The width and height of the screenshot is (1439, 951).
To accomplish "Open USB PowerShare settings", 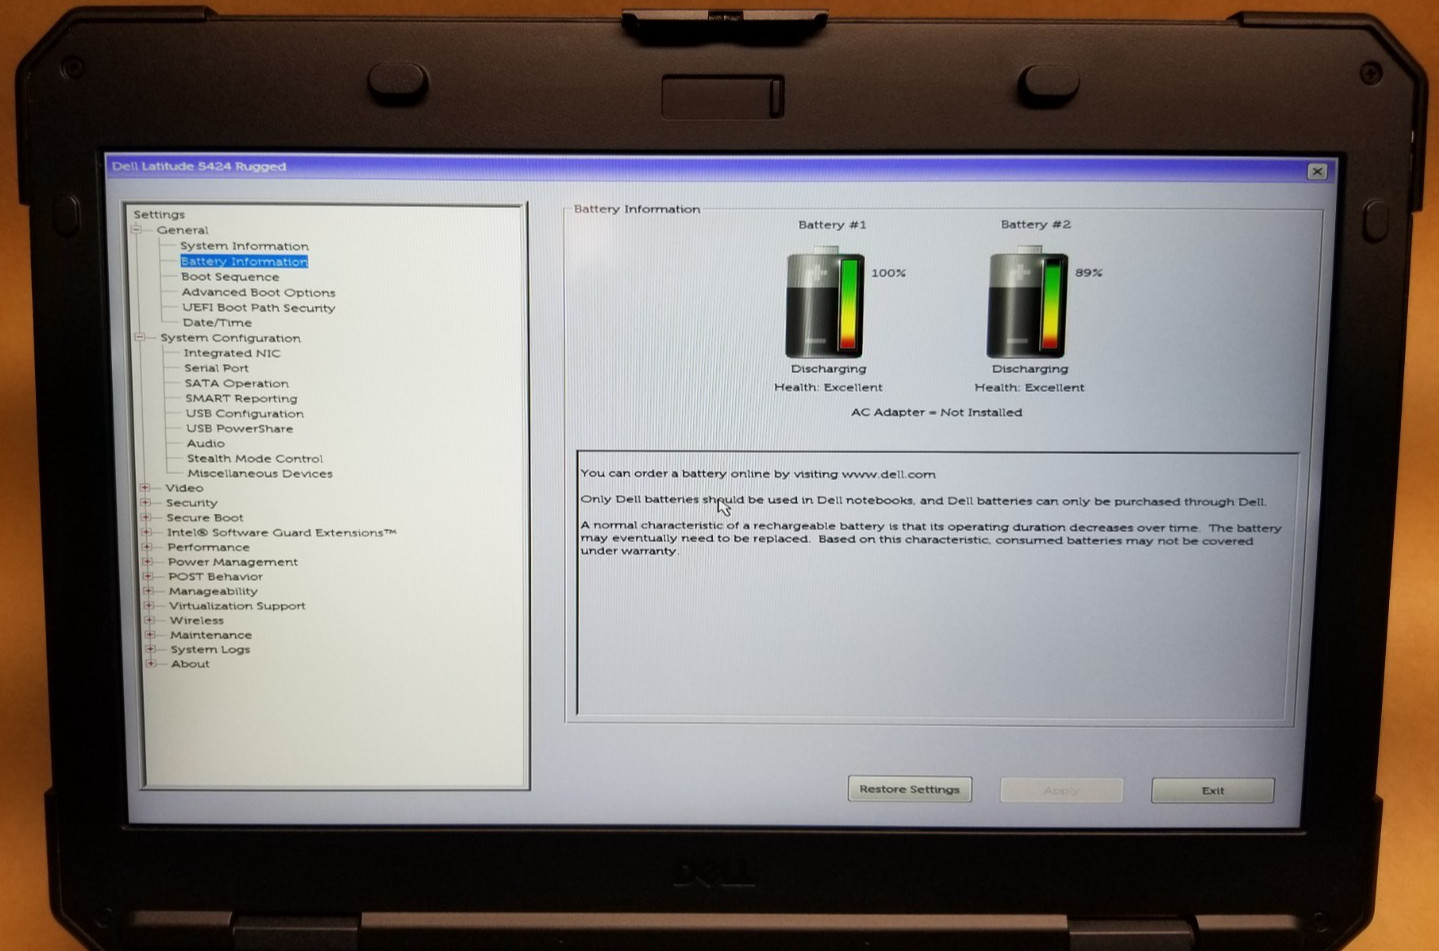I will [x=240, y=428].
